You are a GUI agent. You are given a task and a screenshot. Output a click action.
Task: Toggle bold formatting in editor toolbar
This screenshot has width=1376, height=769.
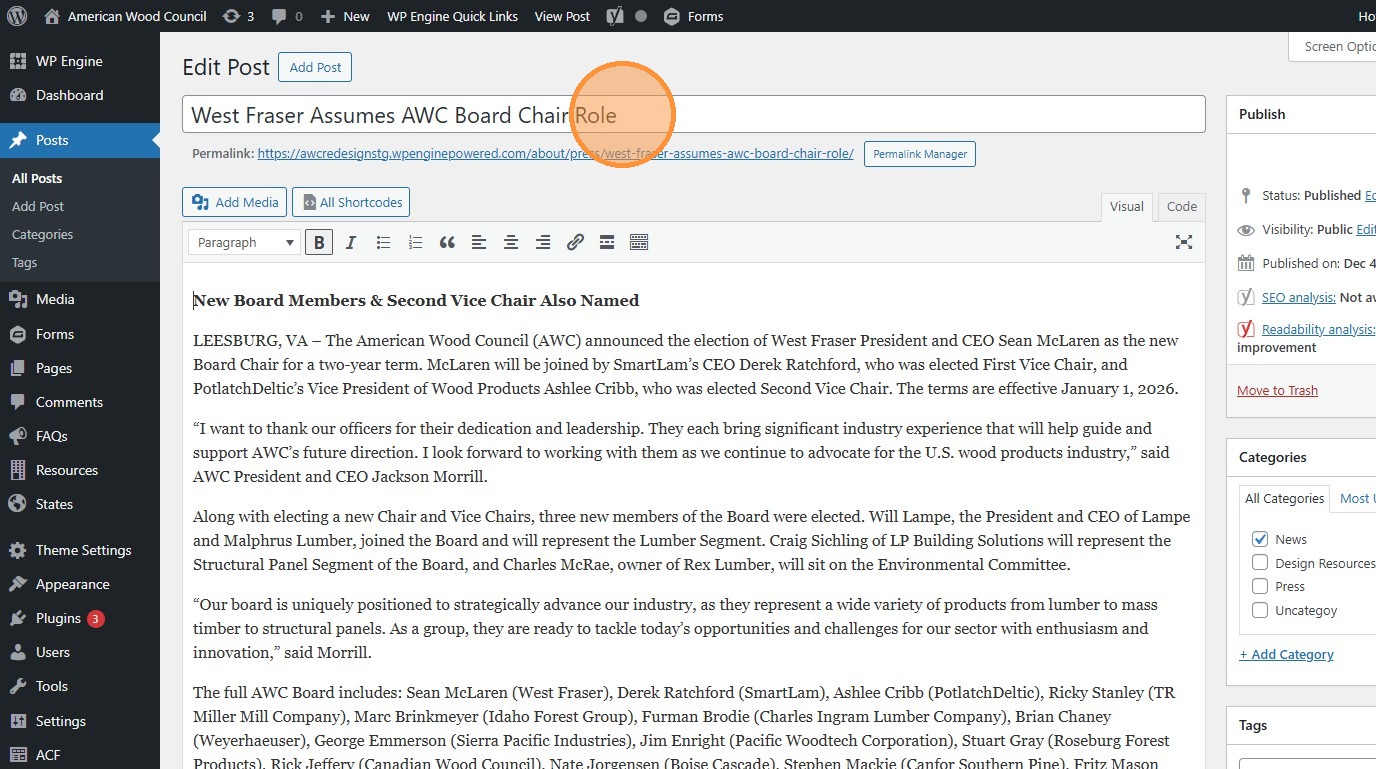point(319,242)
